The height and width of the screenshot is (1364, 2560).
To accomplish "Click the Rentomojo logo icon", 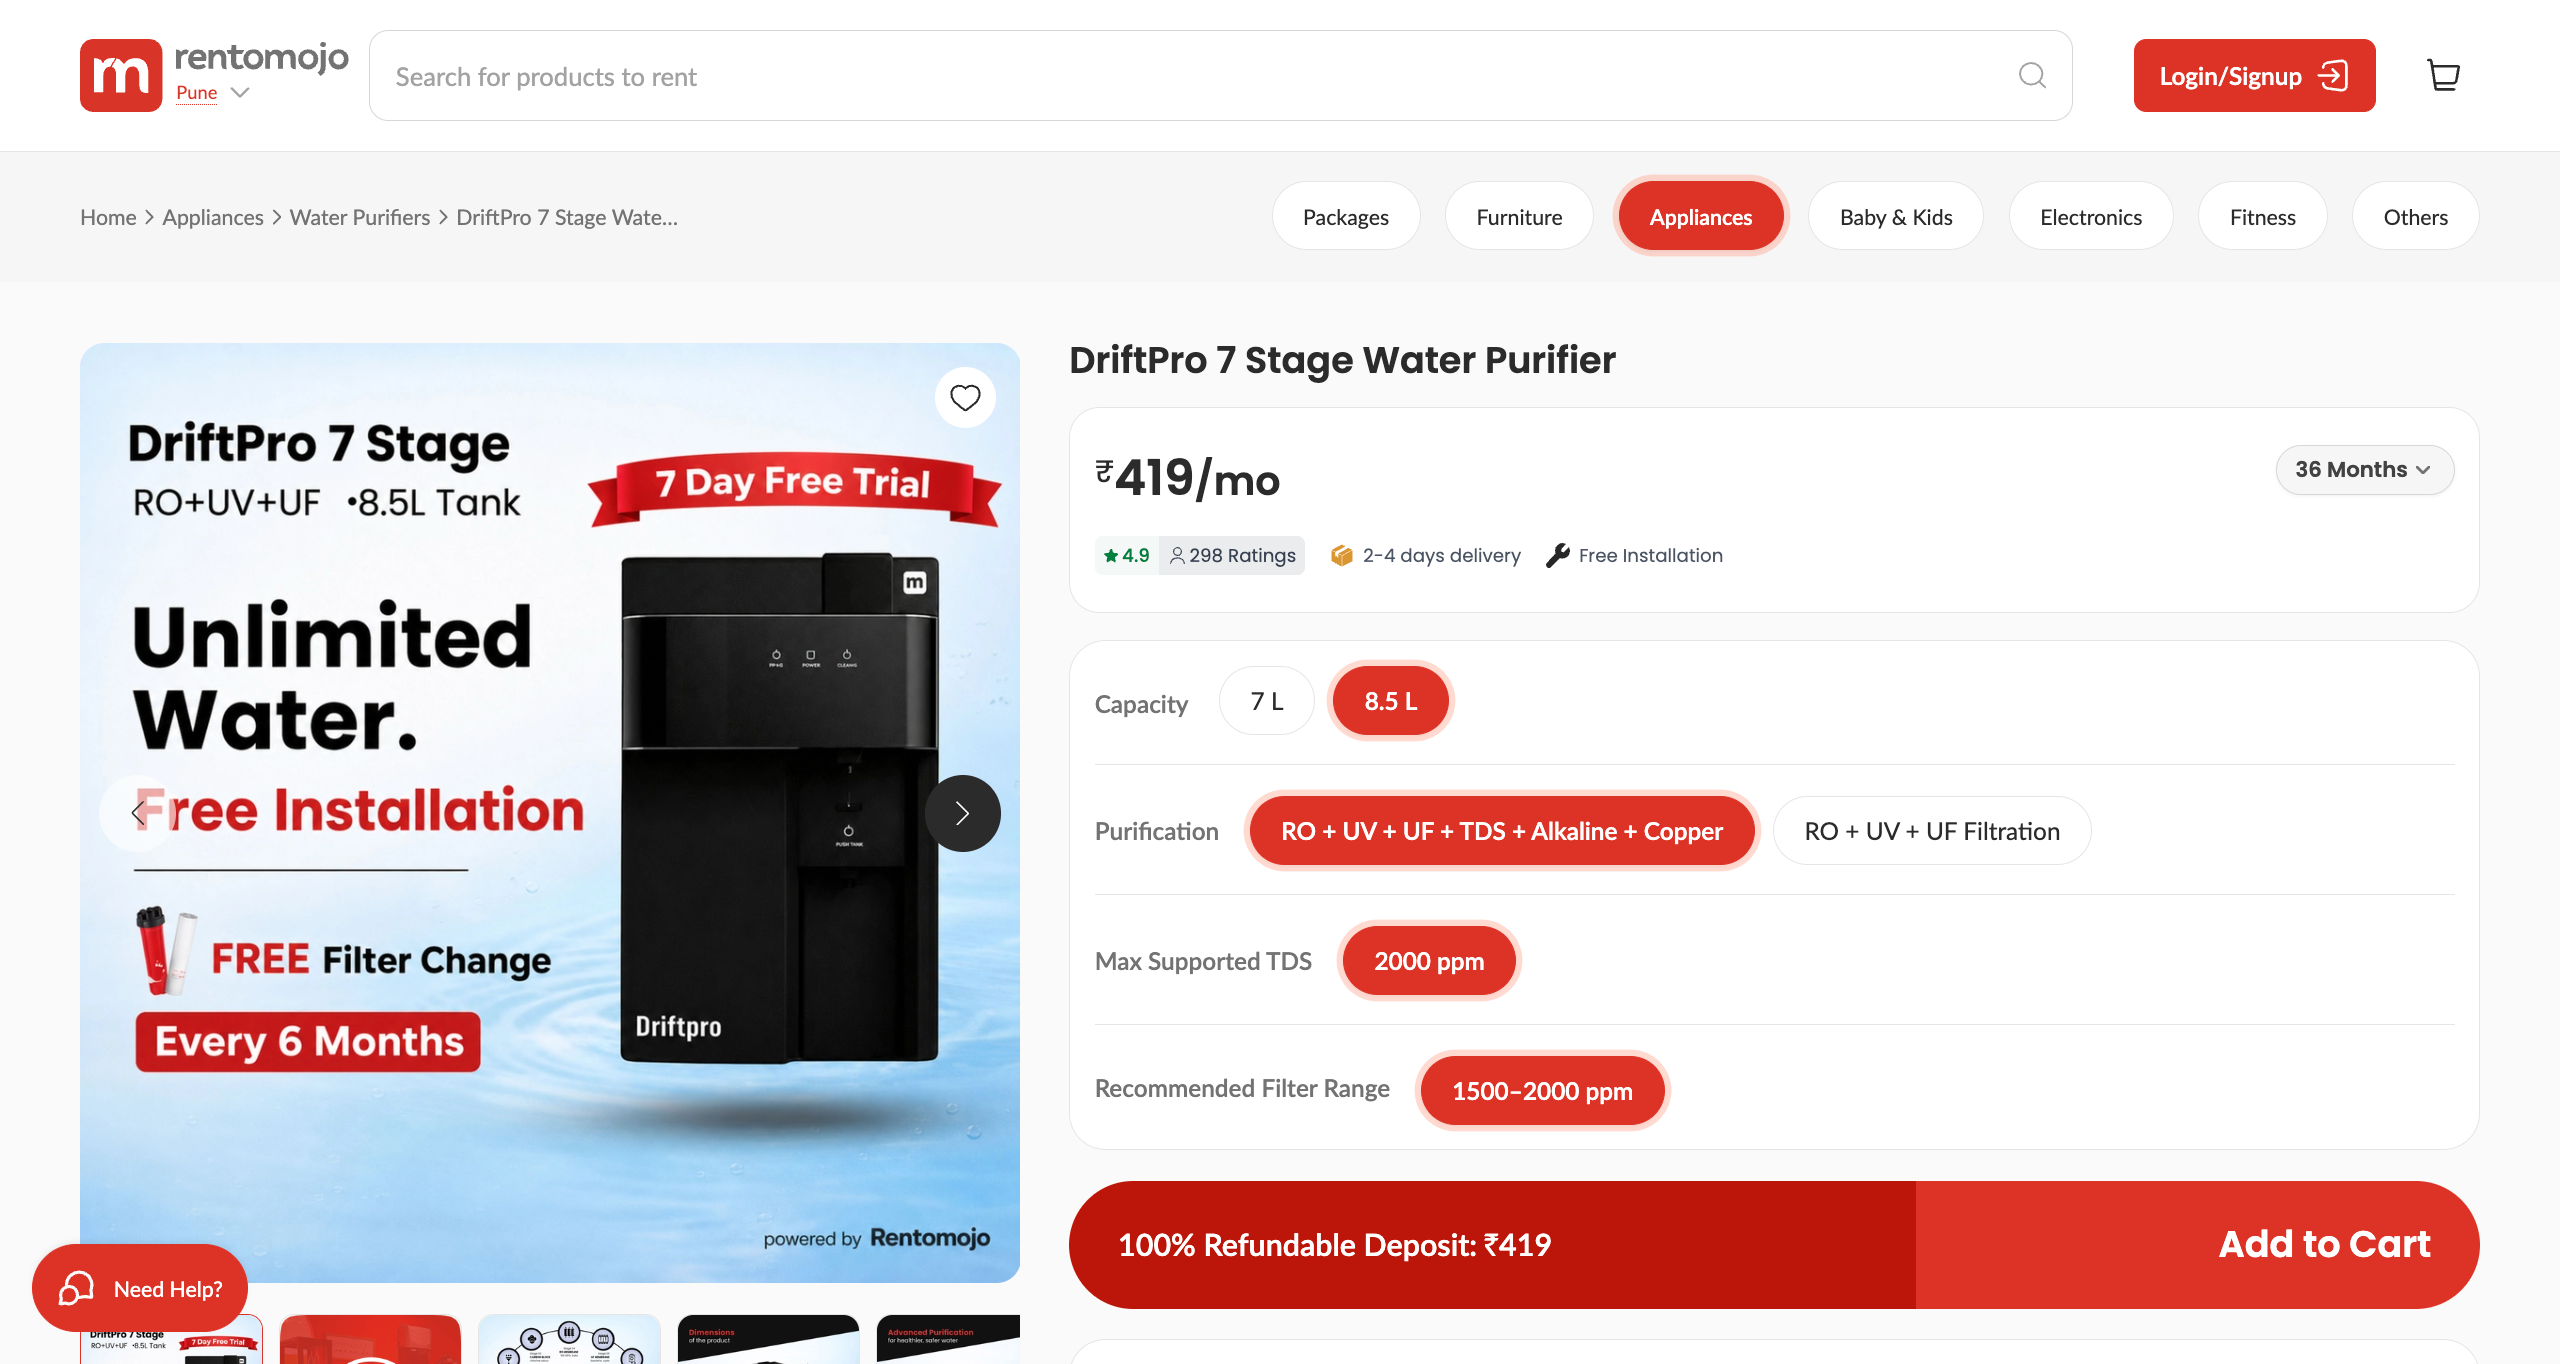I will click(x=121, y=75).
